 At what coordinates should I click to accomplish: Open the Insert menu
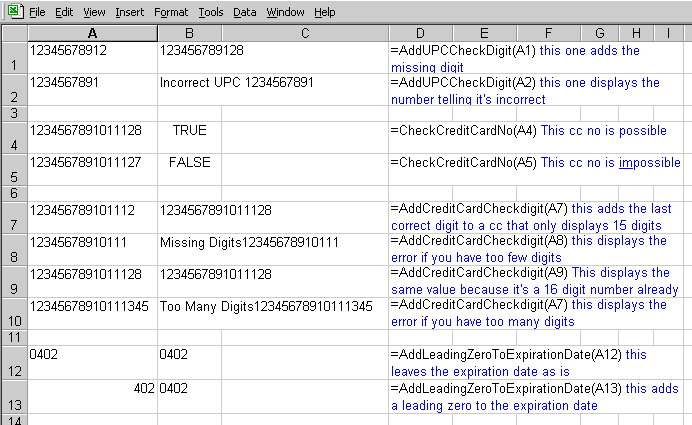[x=130, y=12]
